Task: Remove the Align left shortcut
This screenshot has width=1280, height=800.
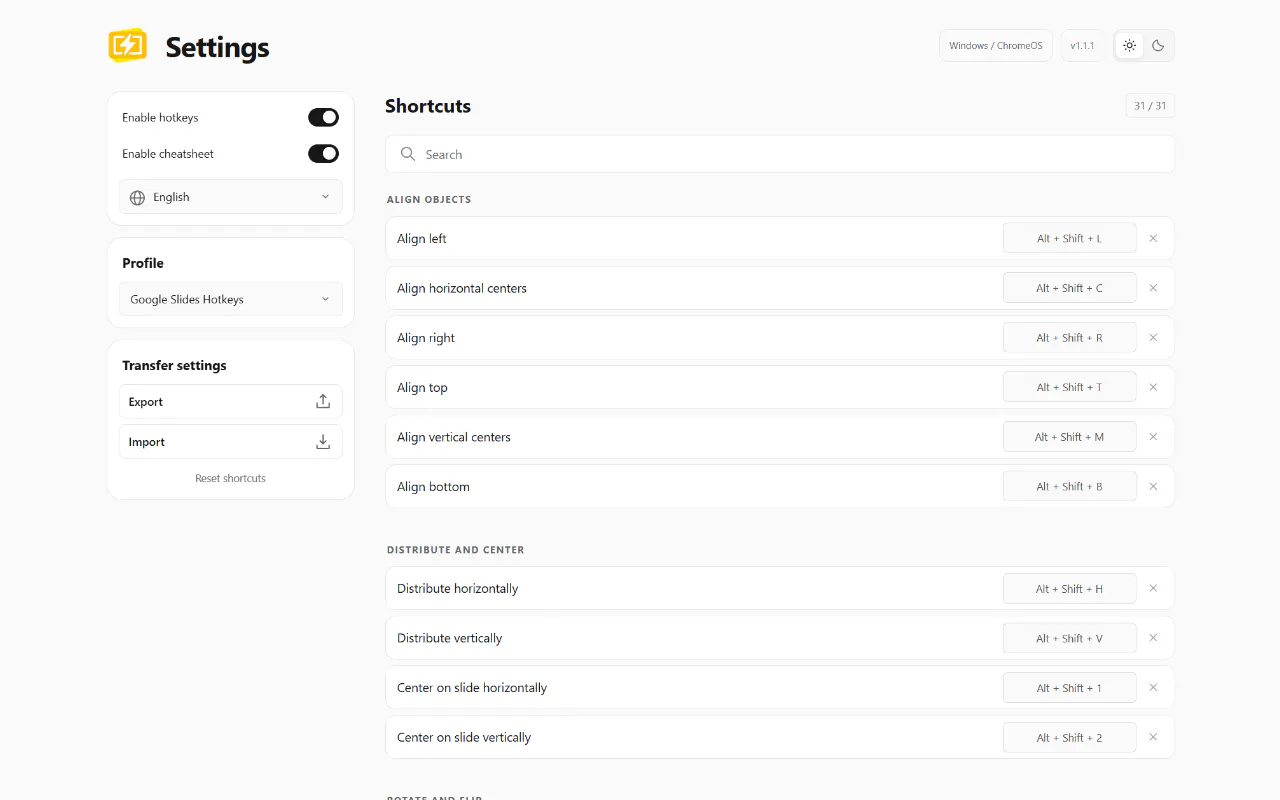Action: pyautogui.click(x=1153, y=239)
